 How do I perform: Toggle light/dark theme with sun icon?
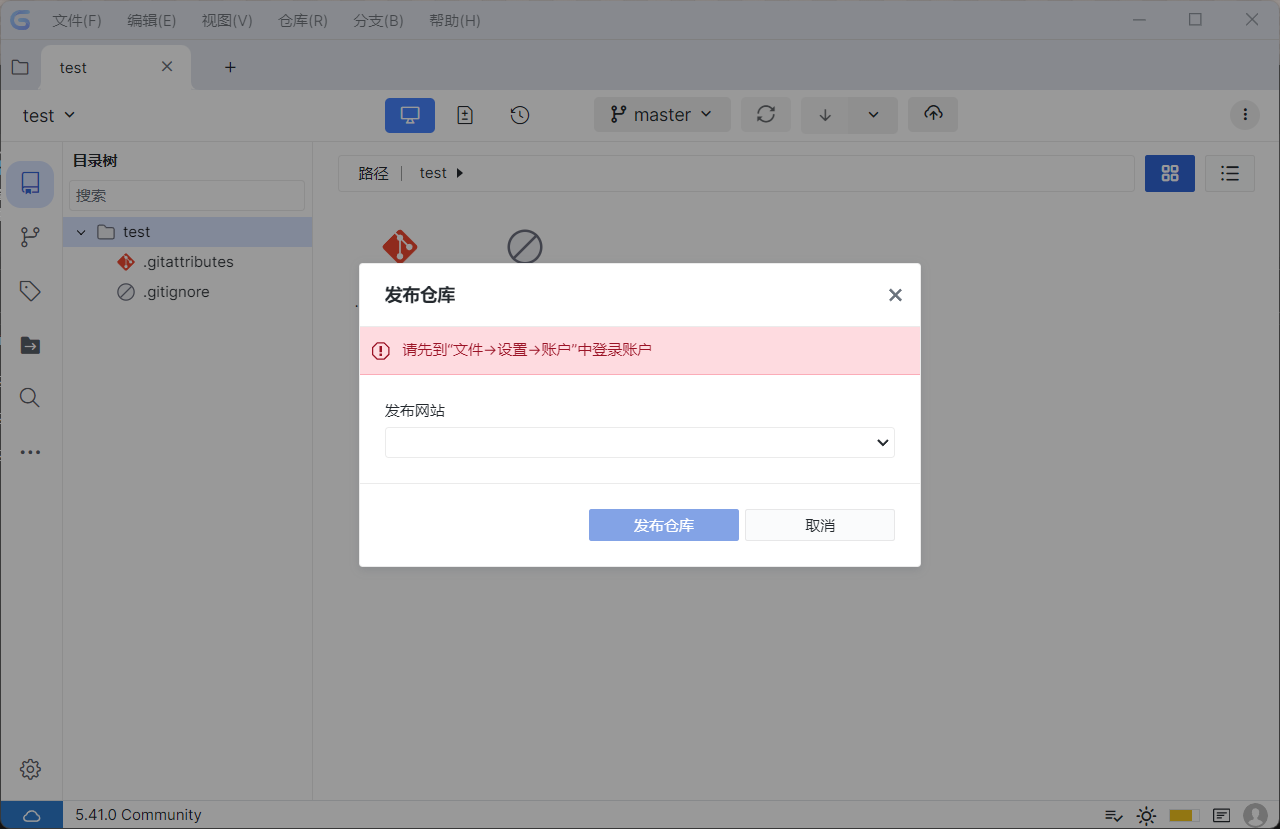(x=1146, y=815)
